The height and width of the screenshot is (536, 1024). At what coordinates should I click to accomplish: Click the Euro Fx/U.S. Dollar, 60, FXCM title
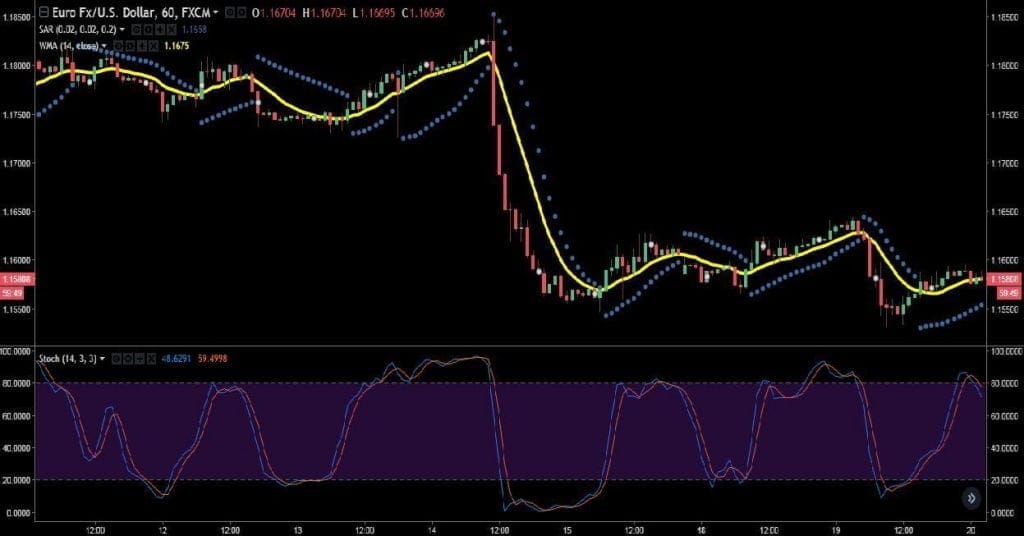pos(131,12)
